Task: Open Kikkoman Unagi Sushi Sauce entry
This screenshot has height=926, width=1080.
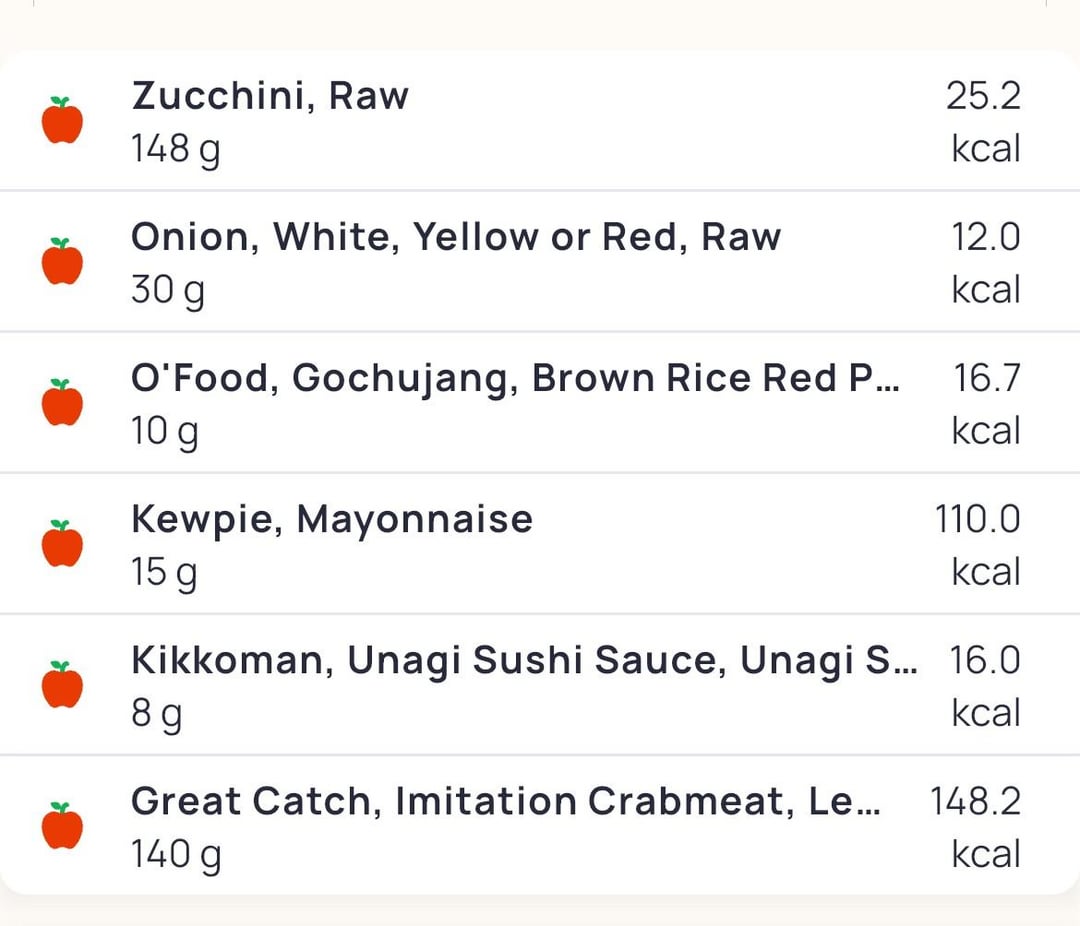Action: (540, 685)
